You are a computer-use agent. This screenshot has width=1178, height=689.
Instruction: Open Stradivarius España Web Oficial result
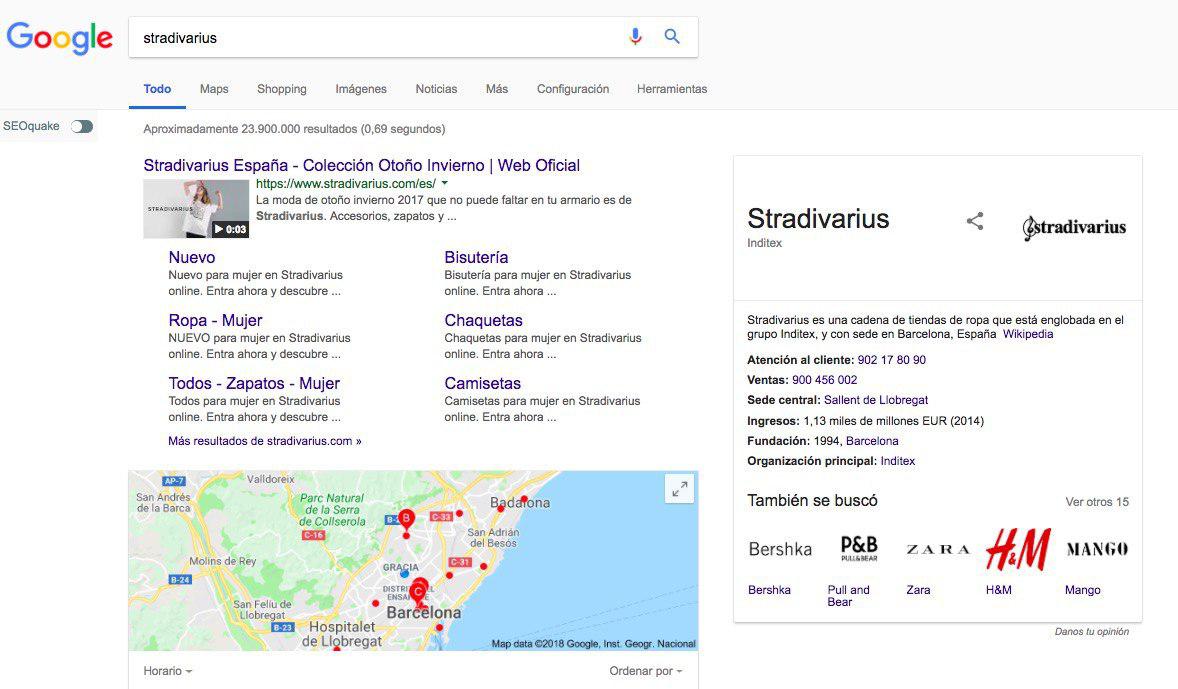(361, 165)
